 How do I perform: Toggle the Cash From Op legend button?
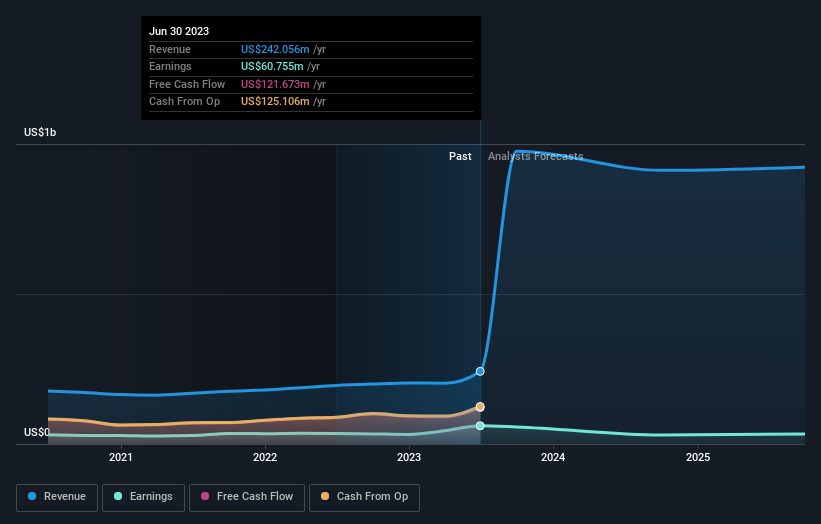(364, 497)
